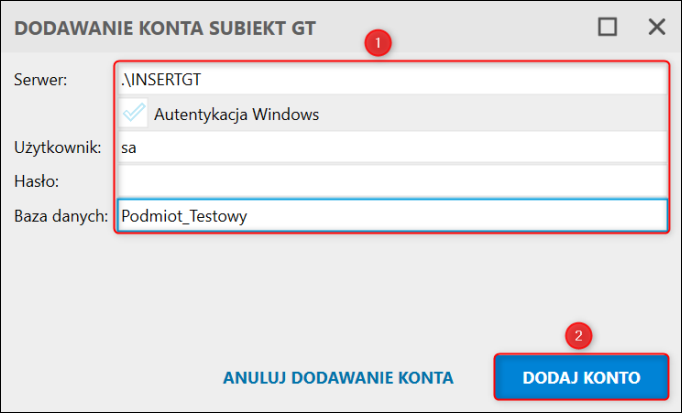This screenshot has width=682, height=413.
Task: Click into the Użytkownik text field
Action: 392,147
